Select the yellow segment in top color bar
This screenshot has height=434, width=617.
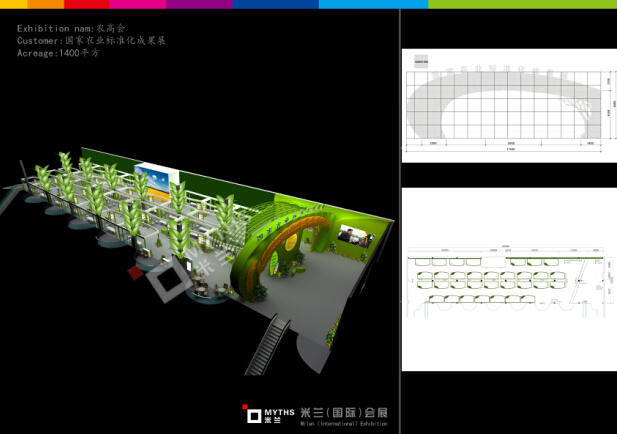pyautogui.click(x=13, y=4)
